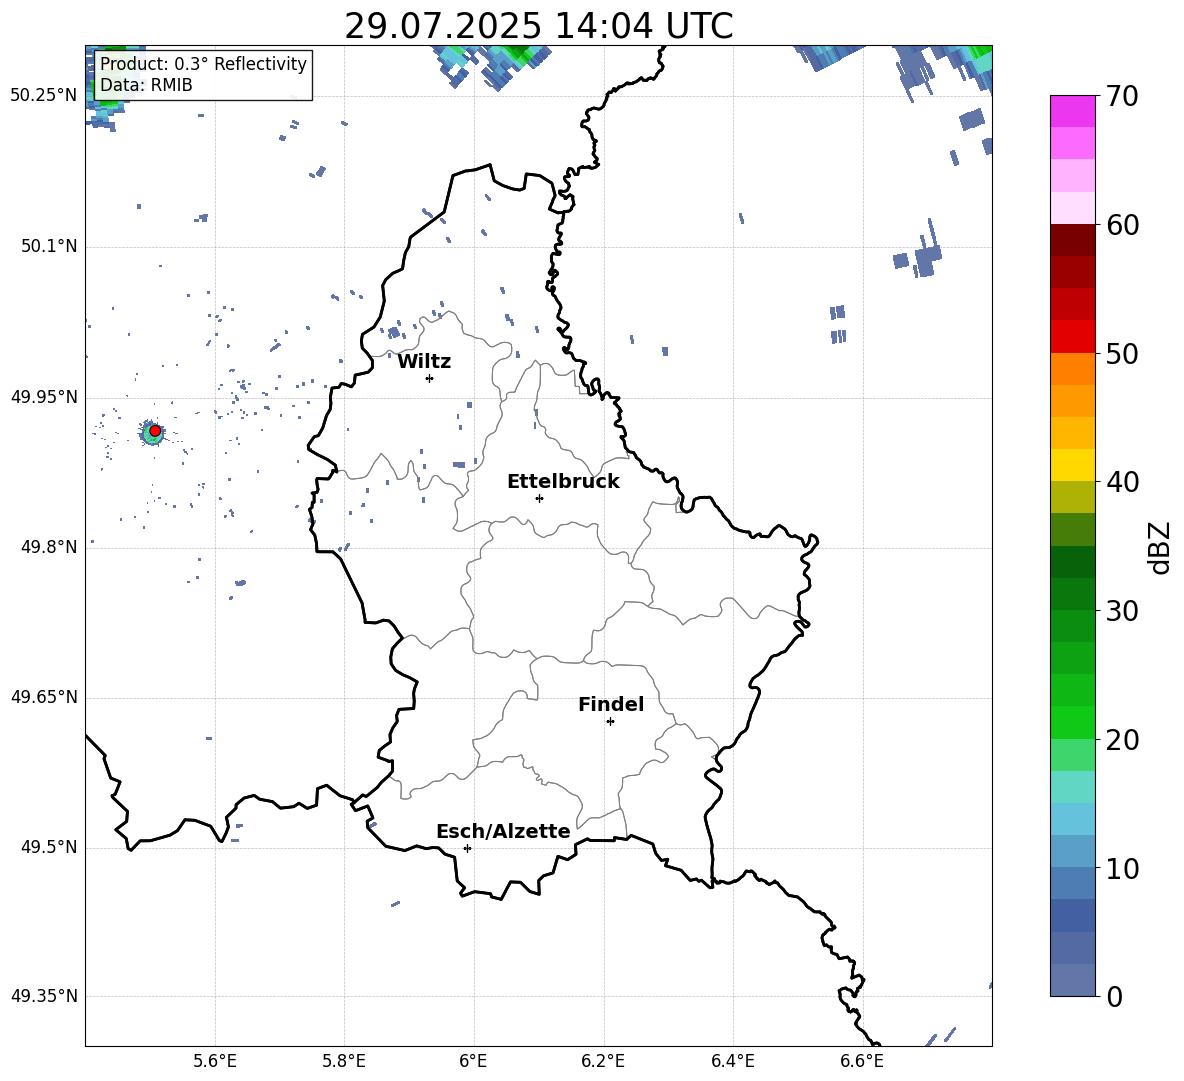This screenshot has height=1081, width=1184.
Task: Click the 6°E longitude label
Action: point(473,1061)
